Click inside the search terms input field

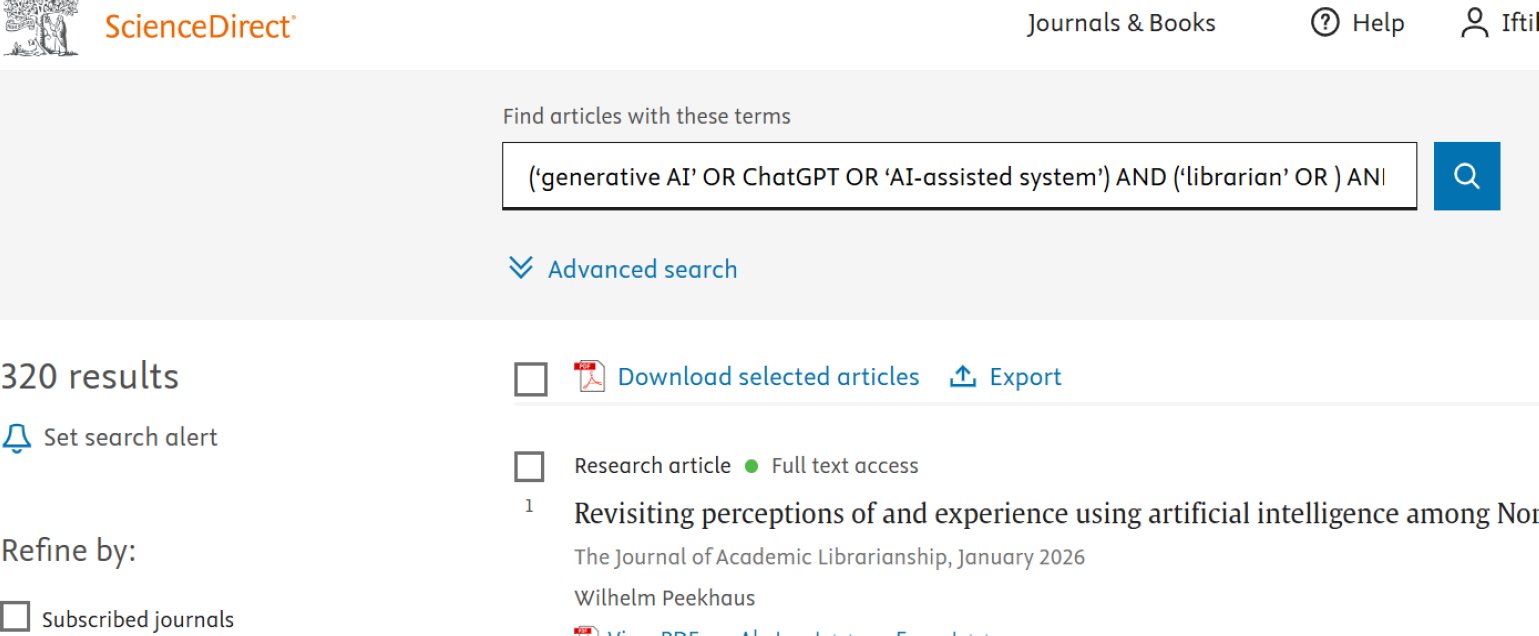(959, 176)
